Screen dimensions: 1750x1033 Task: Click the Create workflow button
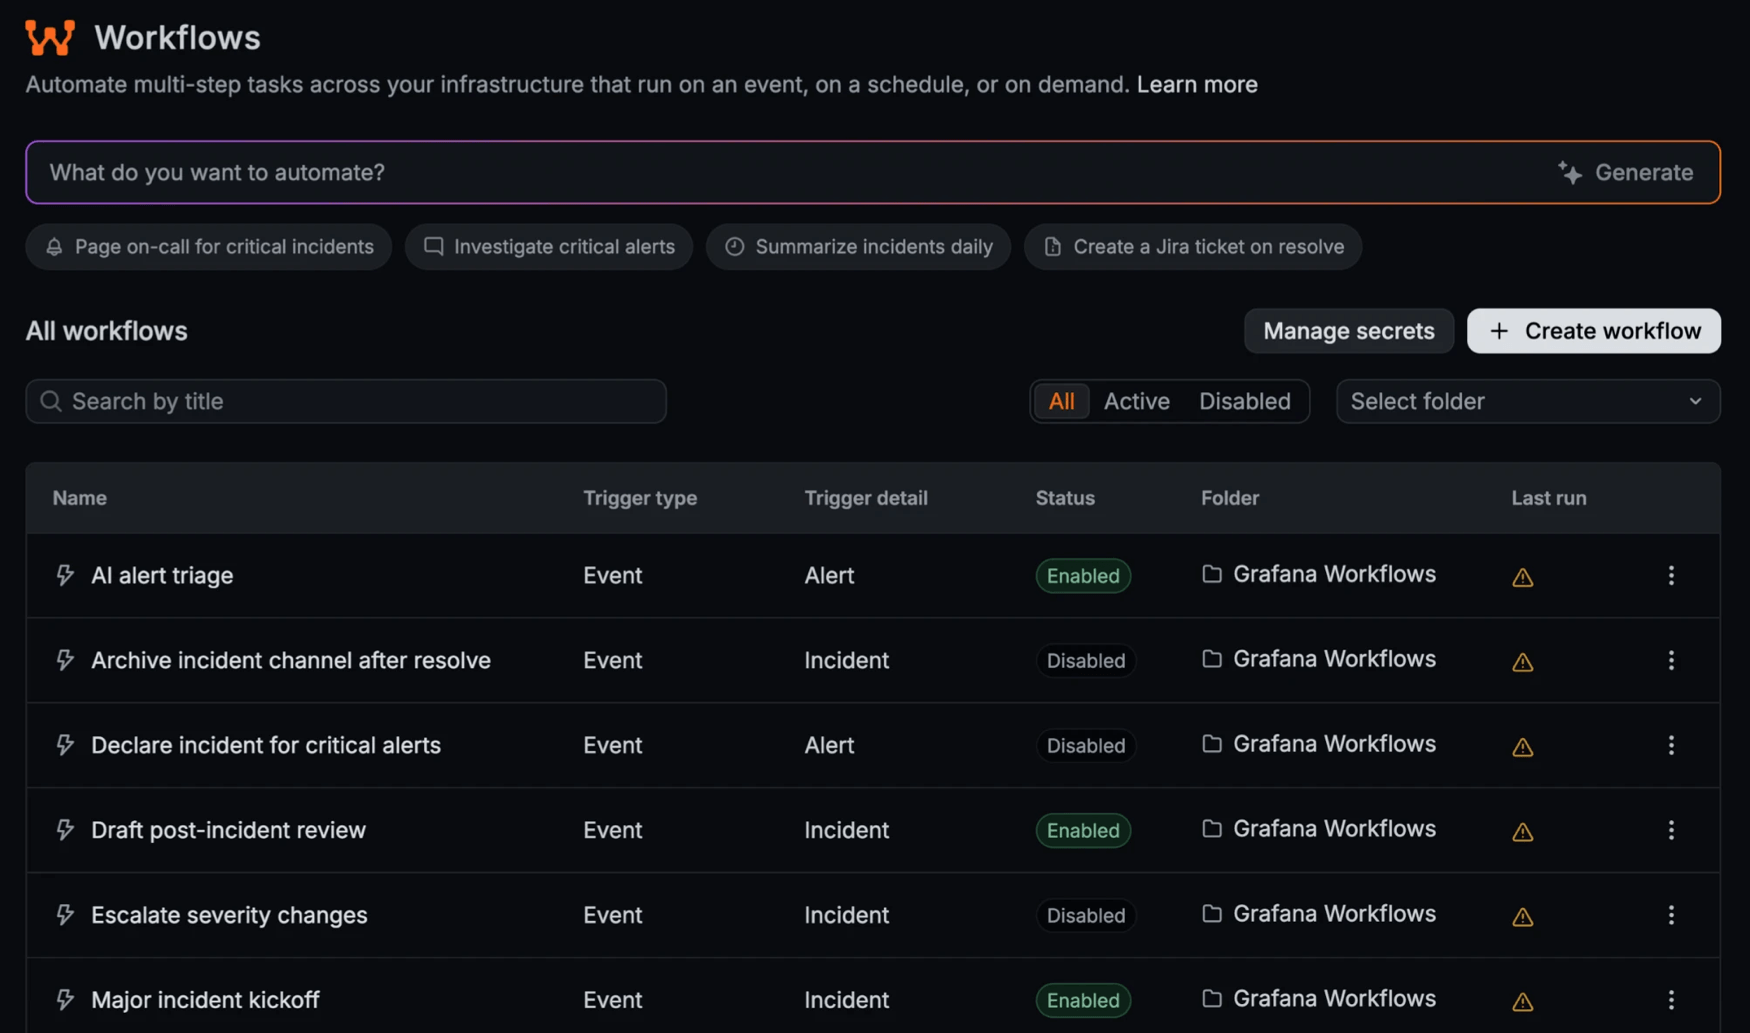[x=1594, y=331]
